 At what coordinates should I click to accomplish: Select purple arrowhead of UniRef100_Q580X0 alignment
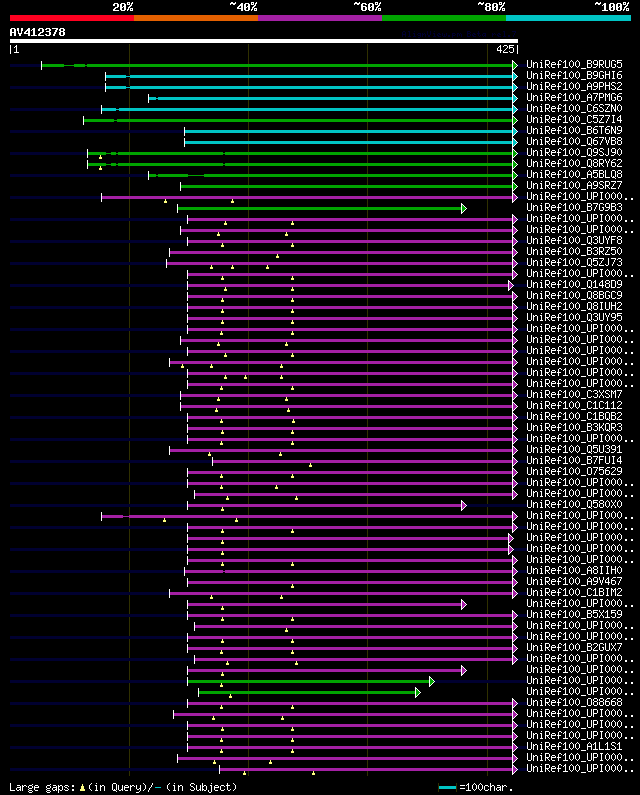[x=464, y=505]
